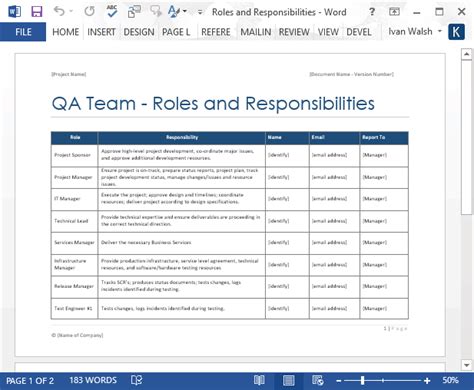This screenshot has height=390, width=474.
Task: Click the Release Manager role cell
Action: [74, 286]
